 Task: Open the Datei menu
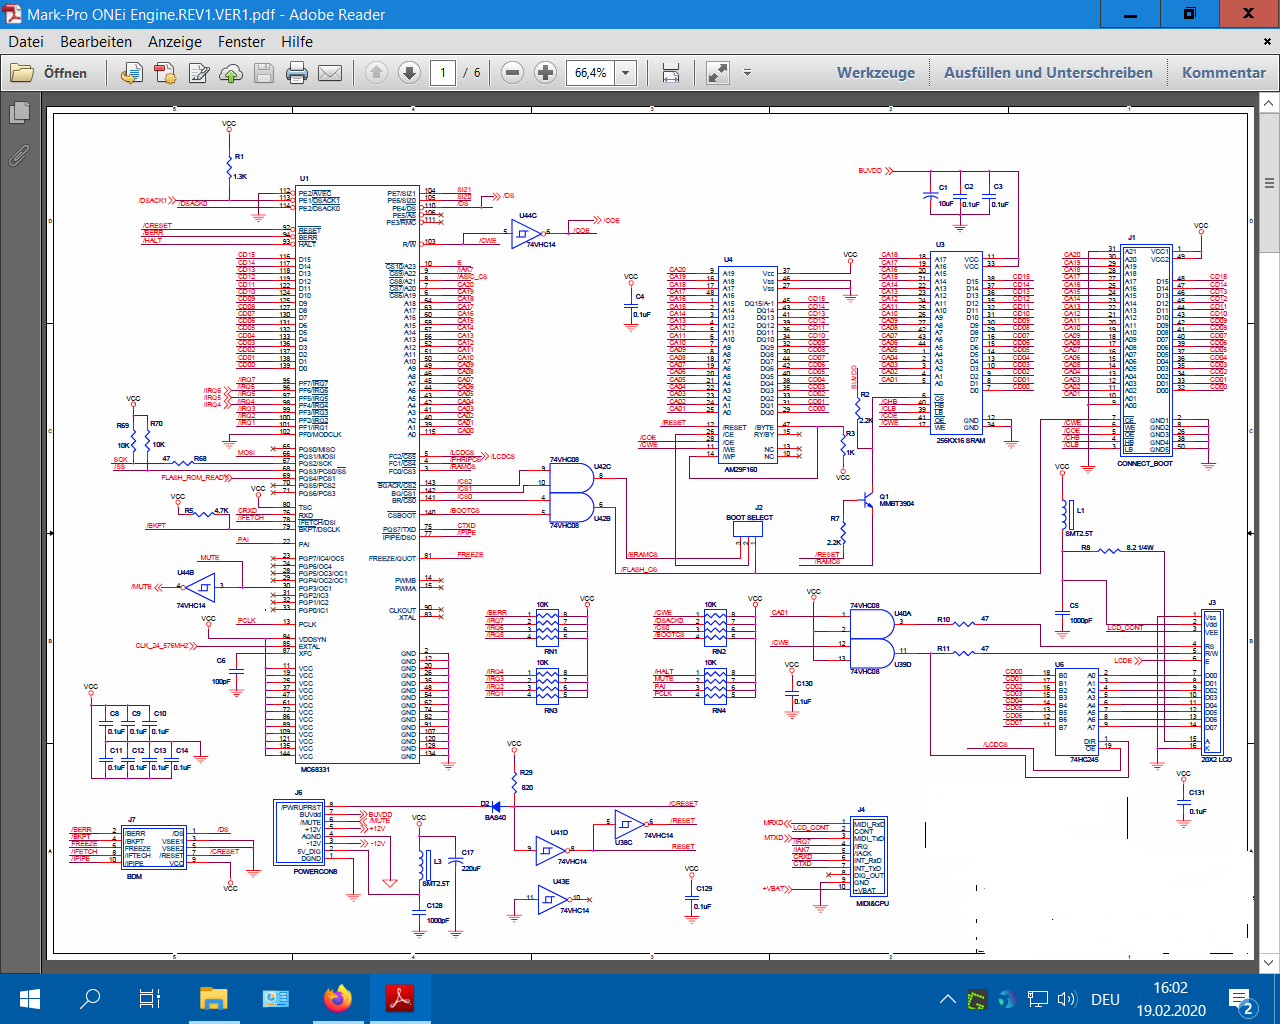tap(26, 42)
